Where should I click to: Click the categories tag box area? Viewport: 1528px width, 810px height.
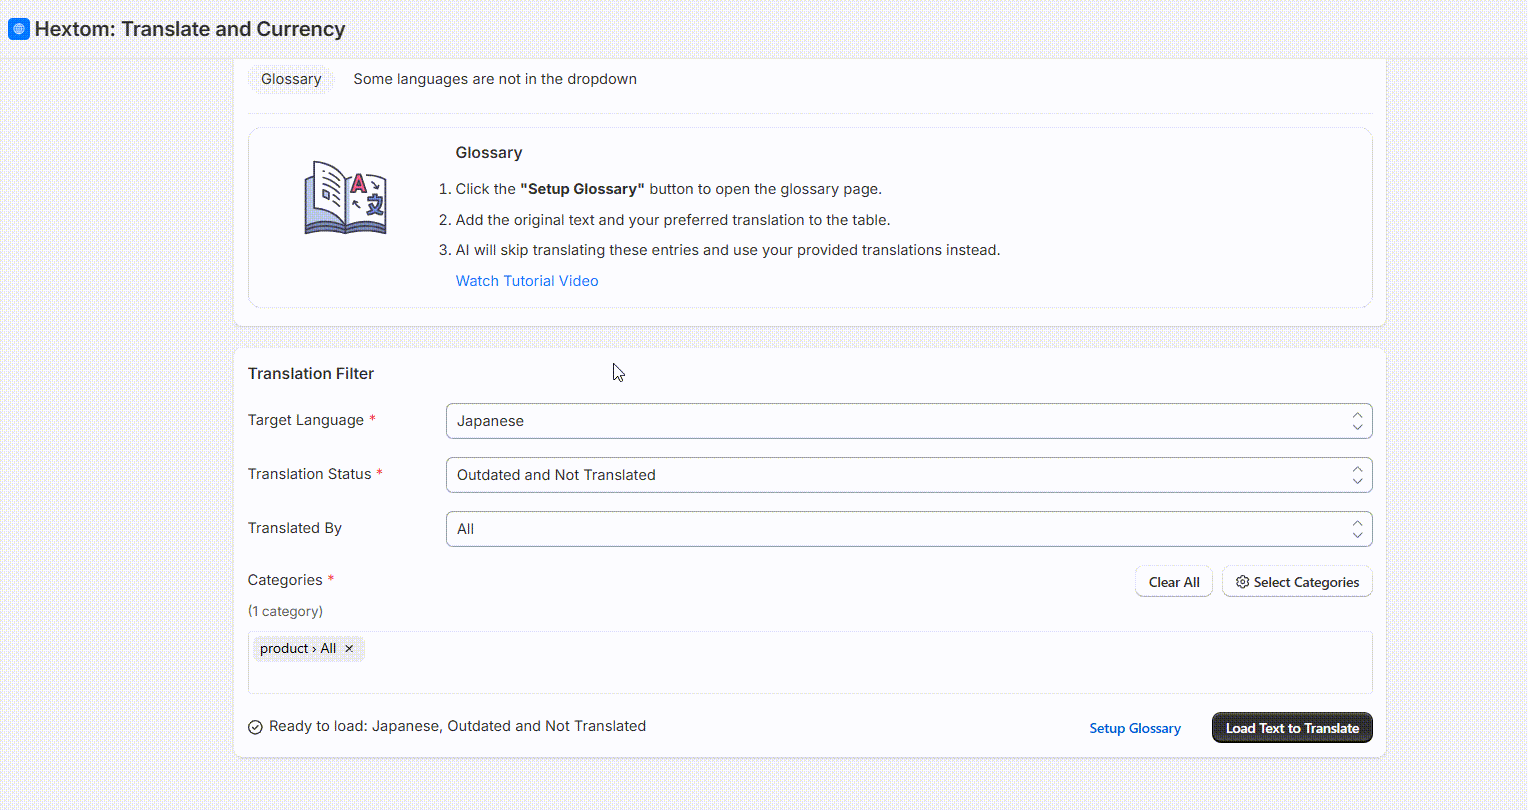pos(810,662)
